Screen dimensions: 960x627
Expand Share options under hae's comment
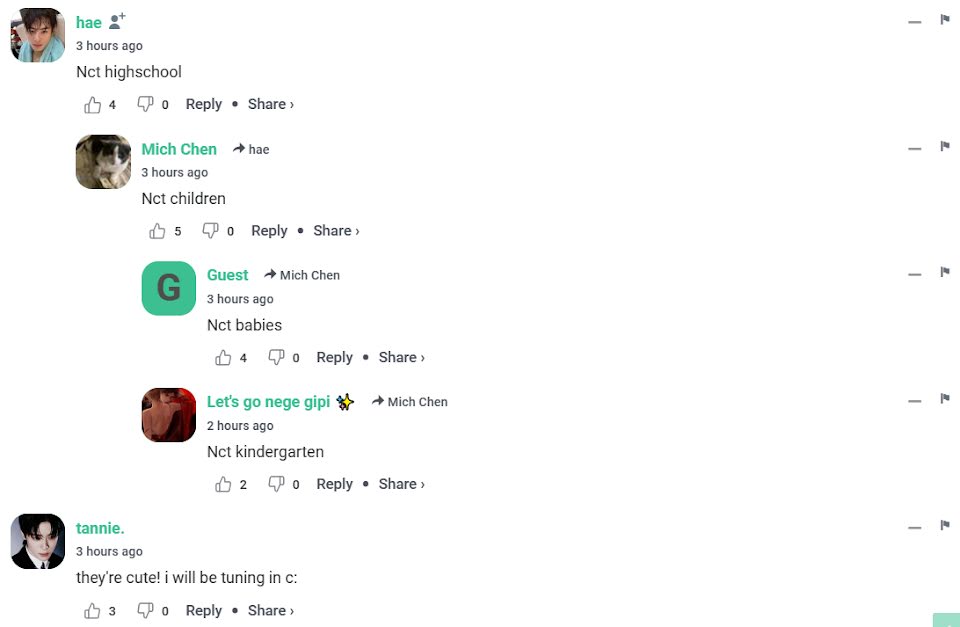[x=271, y=104]
